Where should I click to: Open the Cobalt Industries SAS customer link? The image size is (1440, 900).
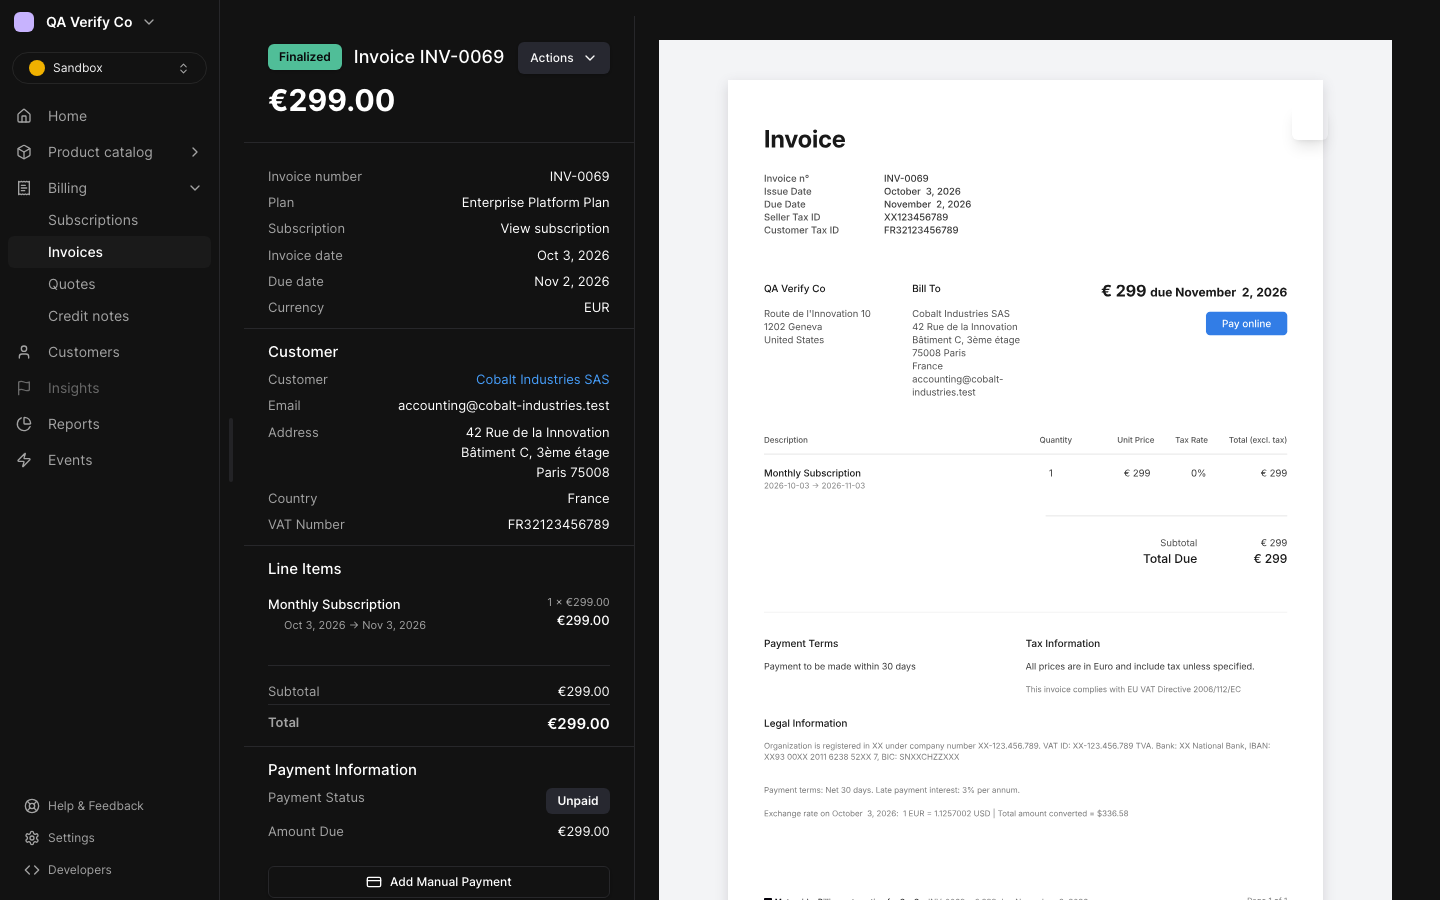click(x=542, y=380)
